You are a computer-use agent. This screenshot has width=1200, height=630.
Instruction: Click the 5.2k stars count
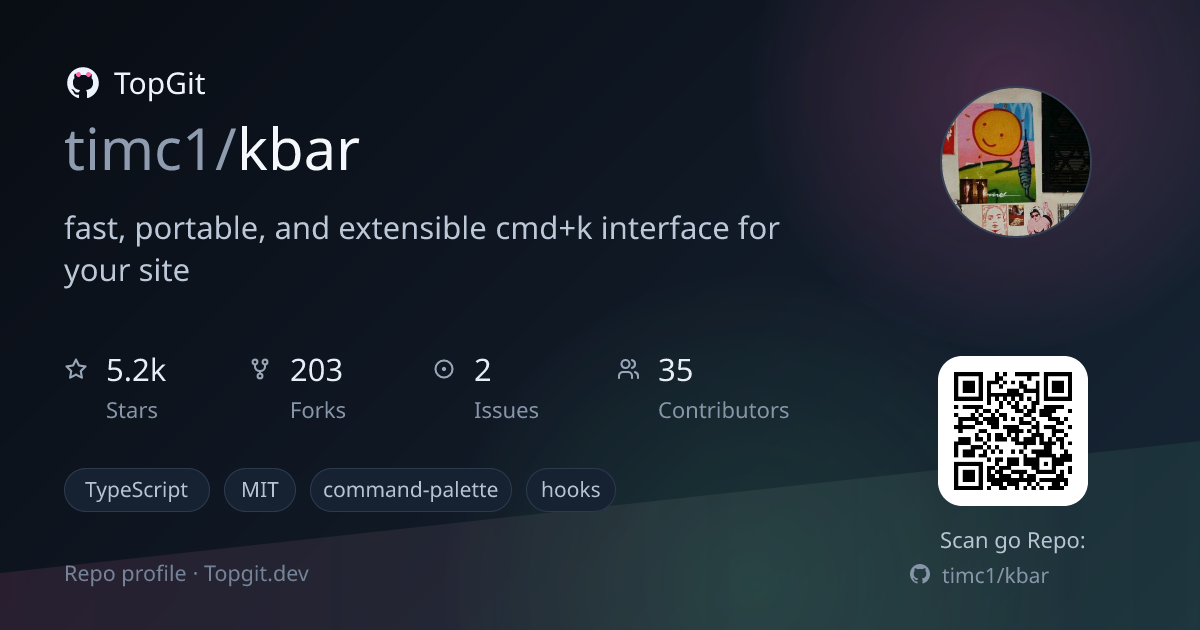[x=136, y=371]
